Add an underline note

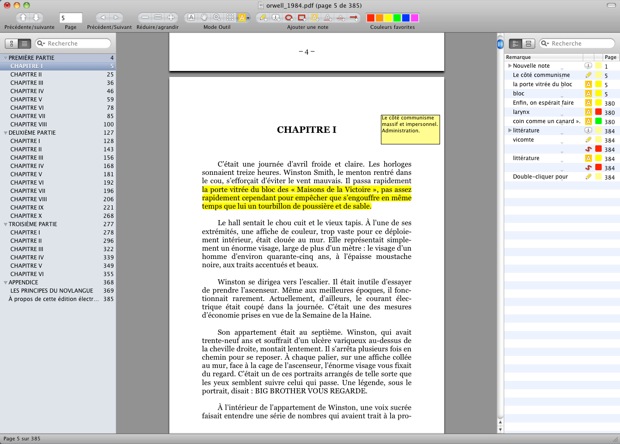[327, 17]
